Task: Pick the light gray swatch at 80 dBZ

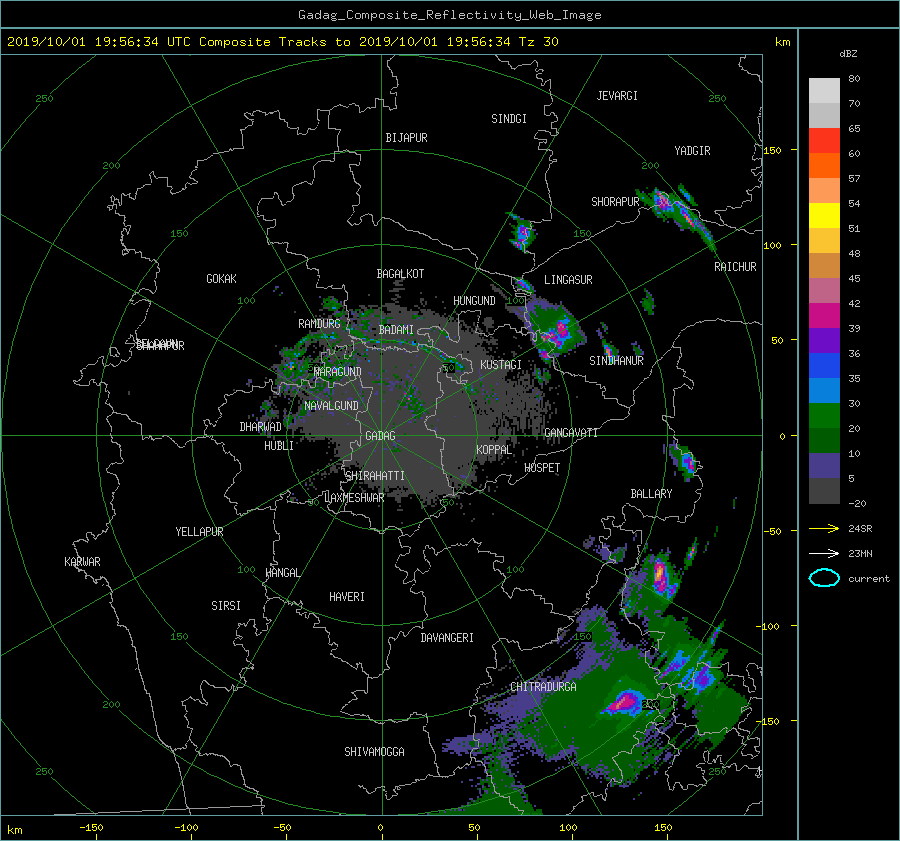Action: point(824,90)
